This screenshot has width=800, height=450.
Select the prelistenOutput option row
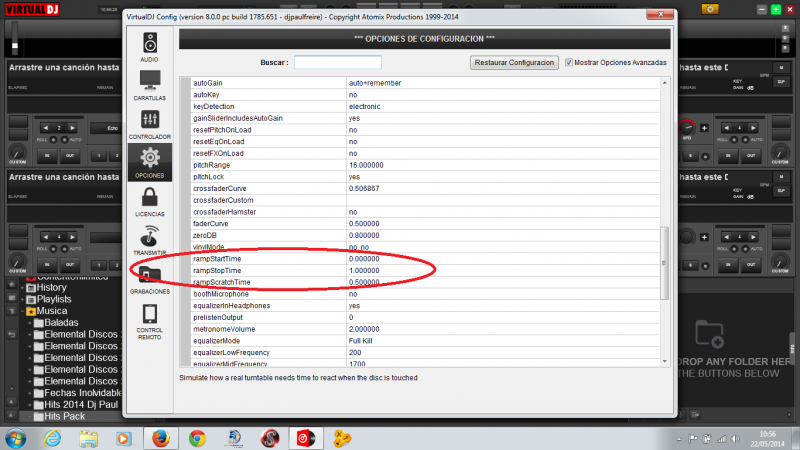coord(424,317)
